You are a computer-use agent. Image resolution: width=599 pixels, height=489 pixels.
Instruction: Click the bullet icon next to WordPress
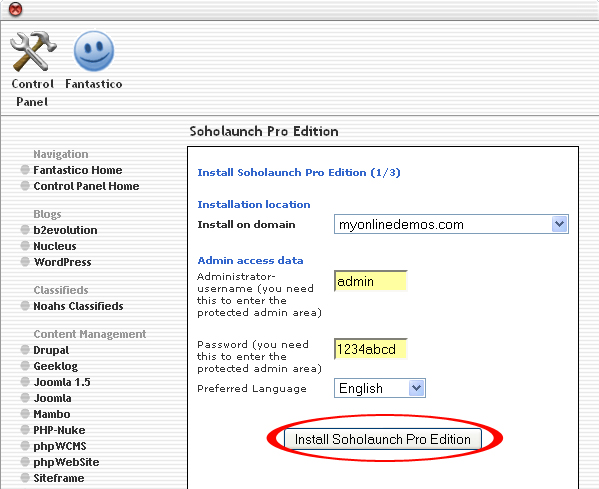point(25,262)
